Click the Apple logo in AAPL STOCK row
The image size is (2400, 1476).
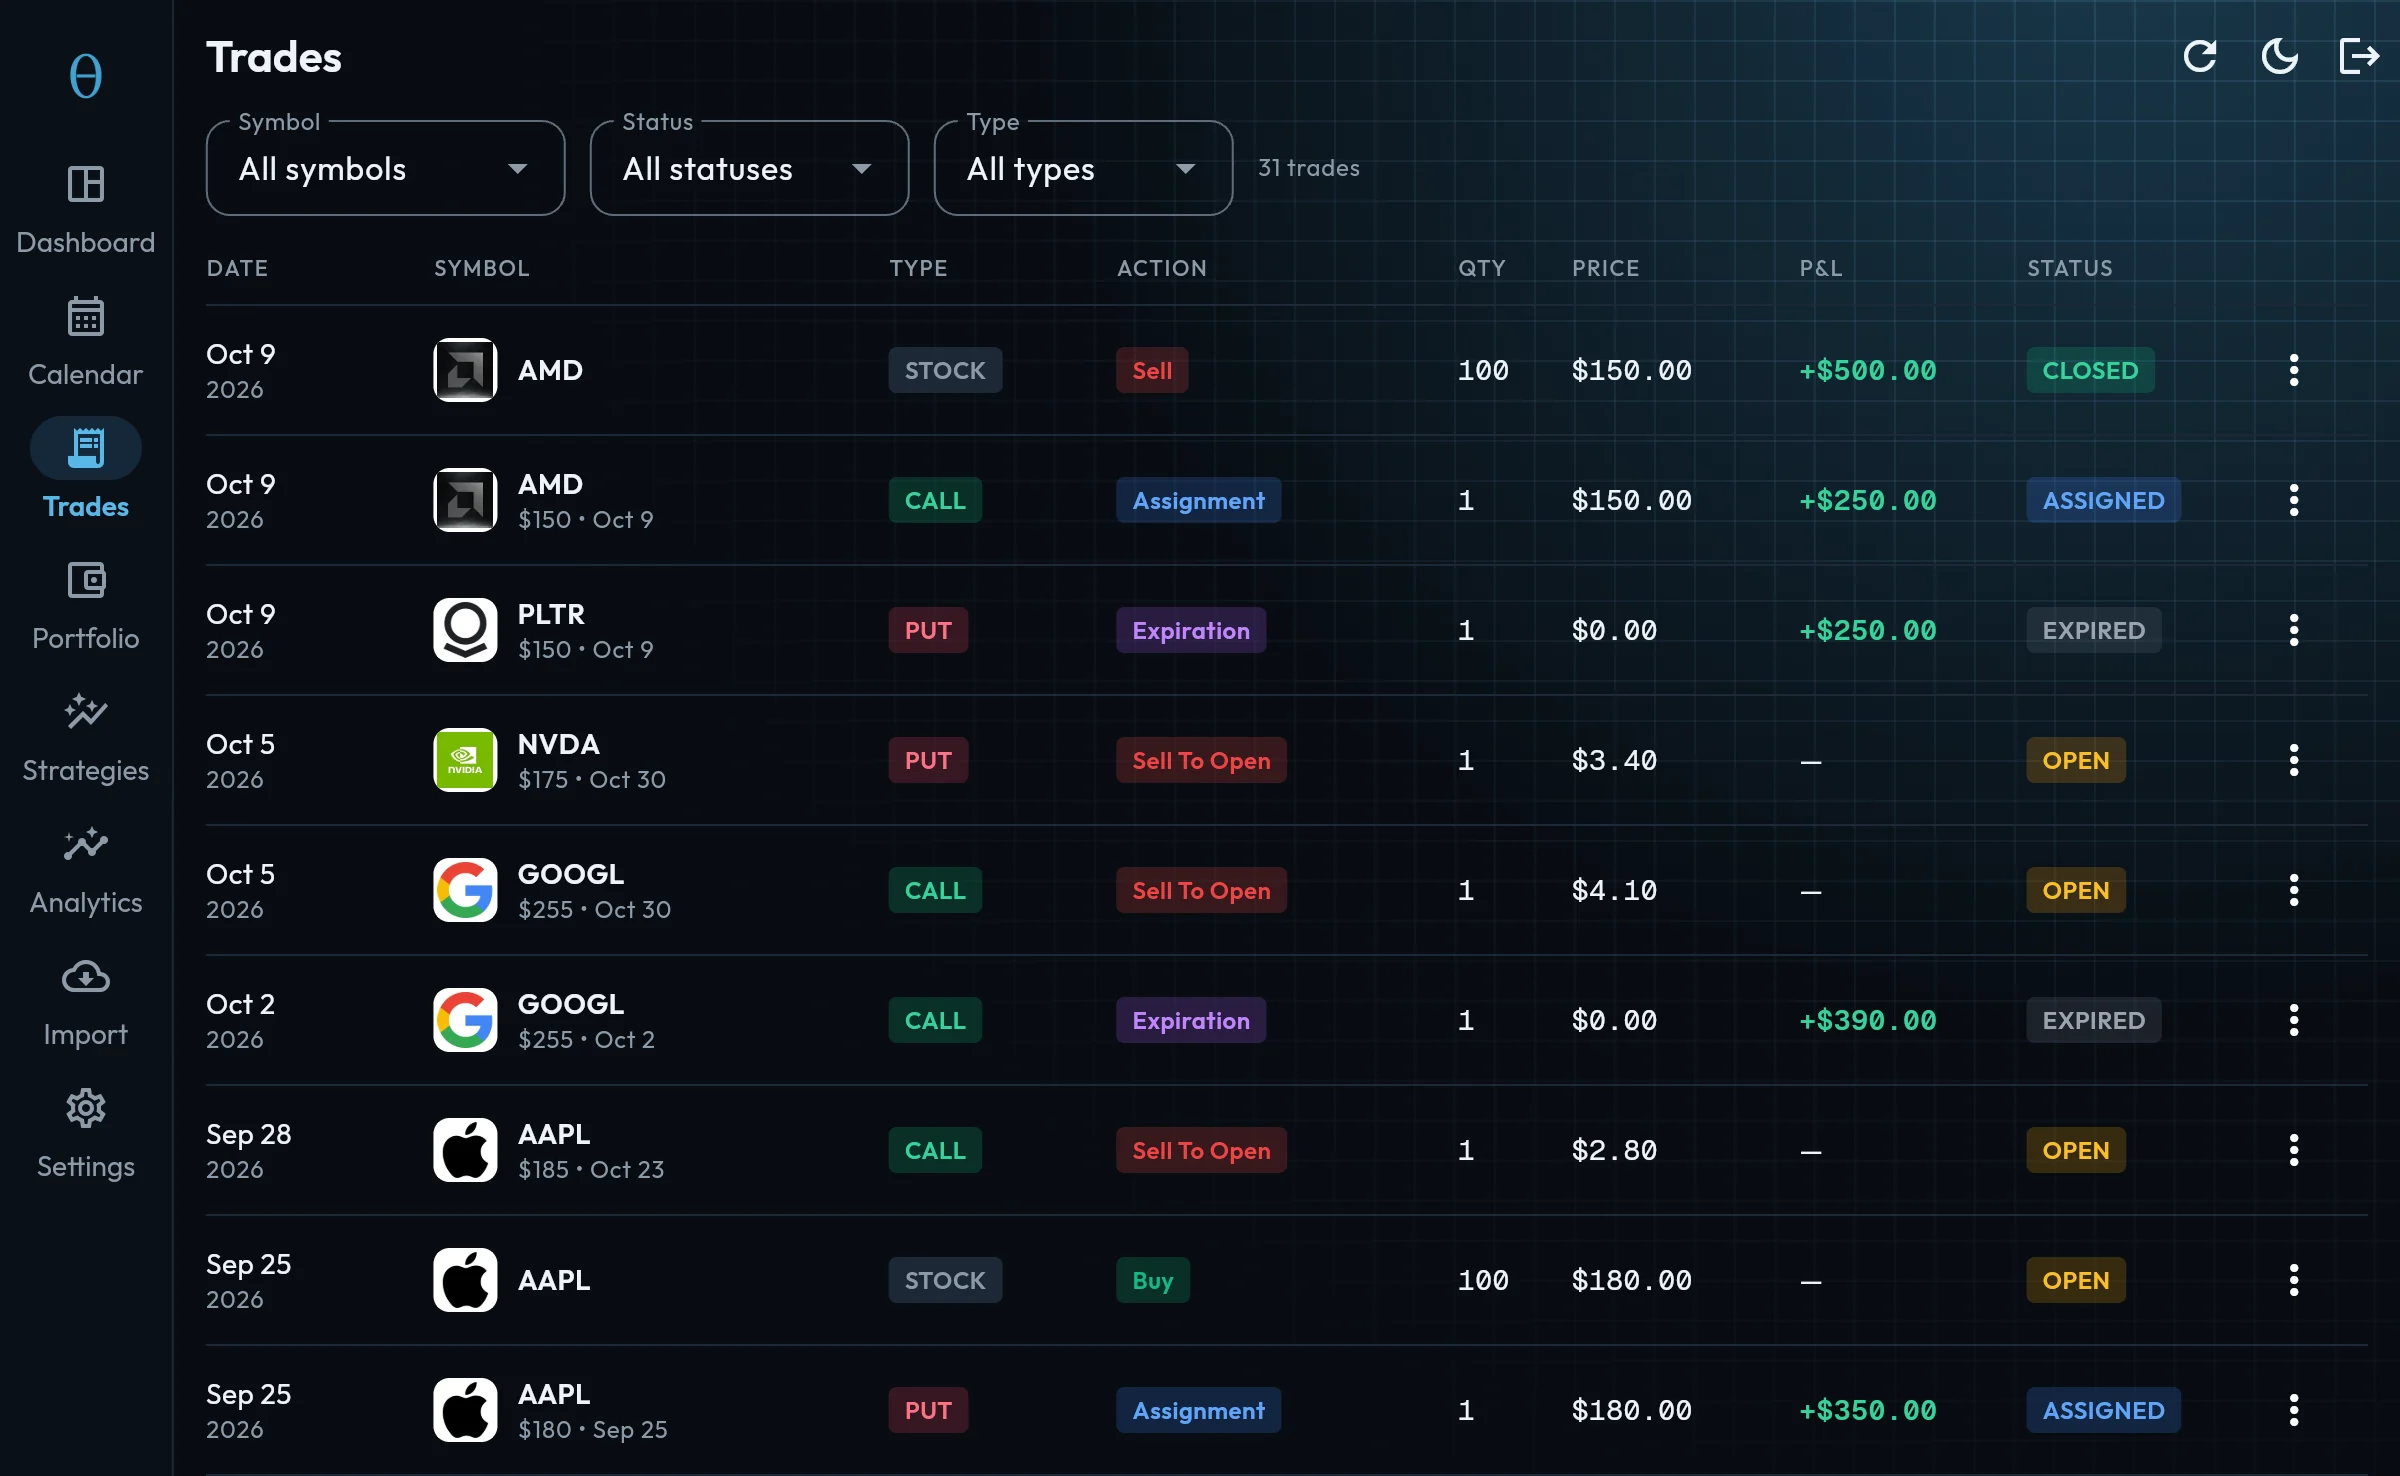[x=465, y=1280]
